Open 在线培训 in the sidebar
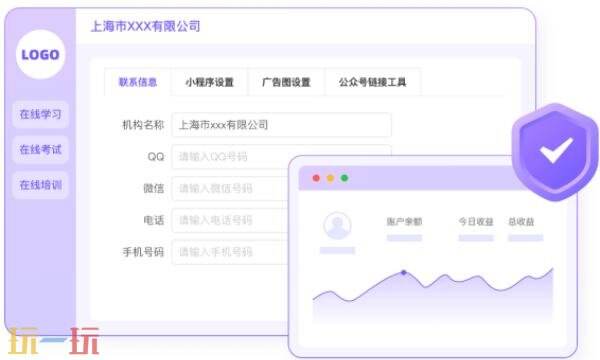The width and height of the screenshot is (600, 360). (41, 185)
